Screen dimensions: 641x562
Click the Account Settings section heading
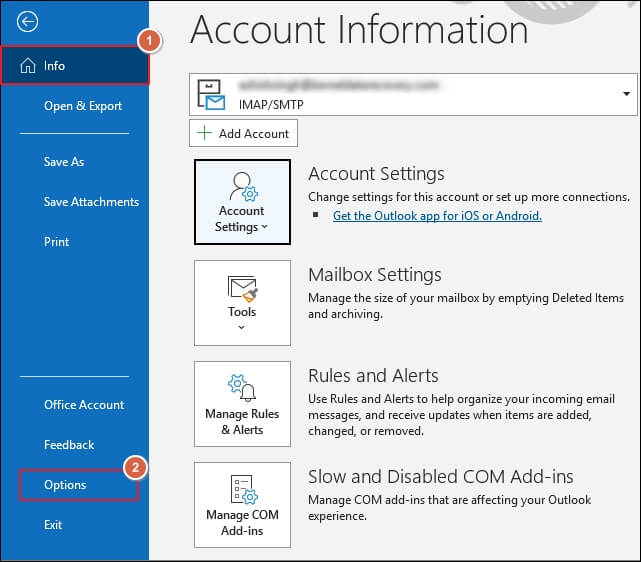point(376,174)
